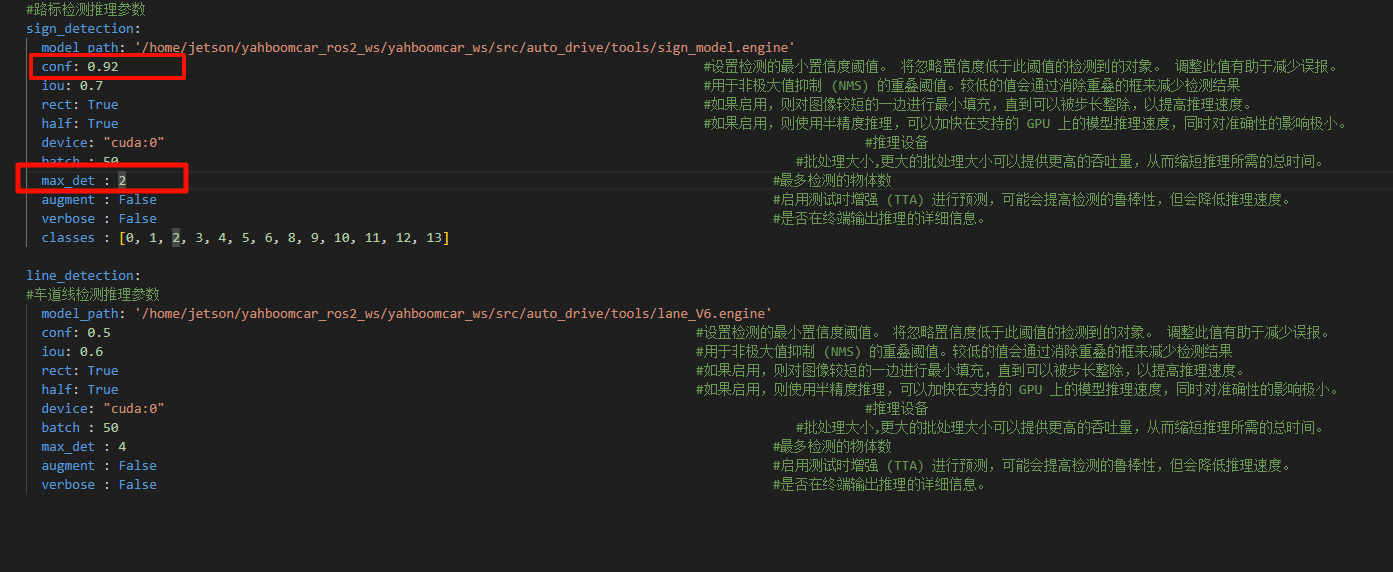Click 'augment : False' under line_detection
1393x572 pixels.
[99, 465]
